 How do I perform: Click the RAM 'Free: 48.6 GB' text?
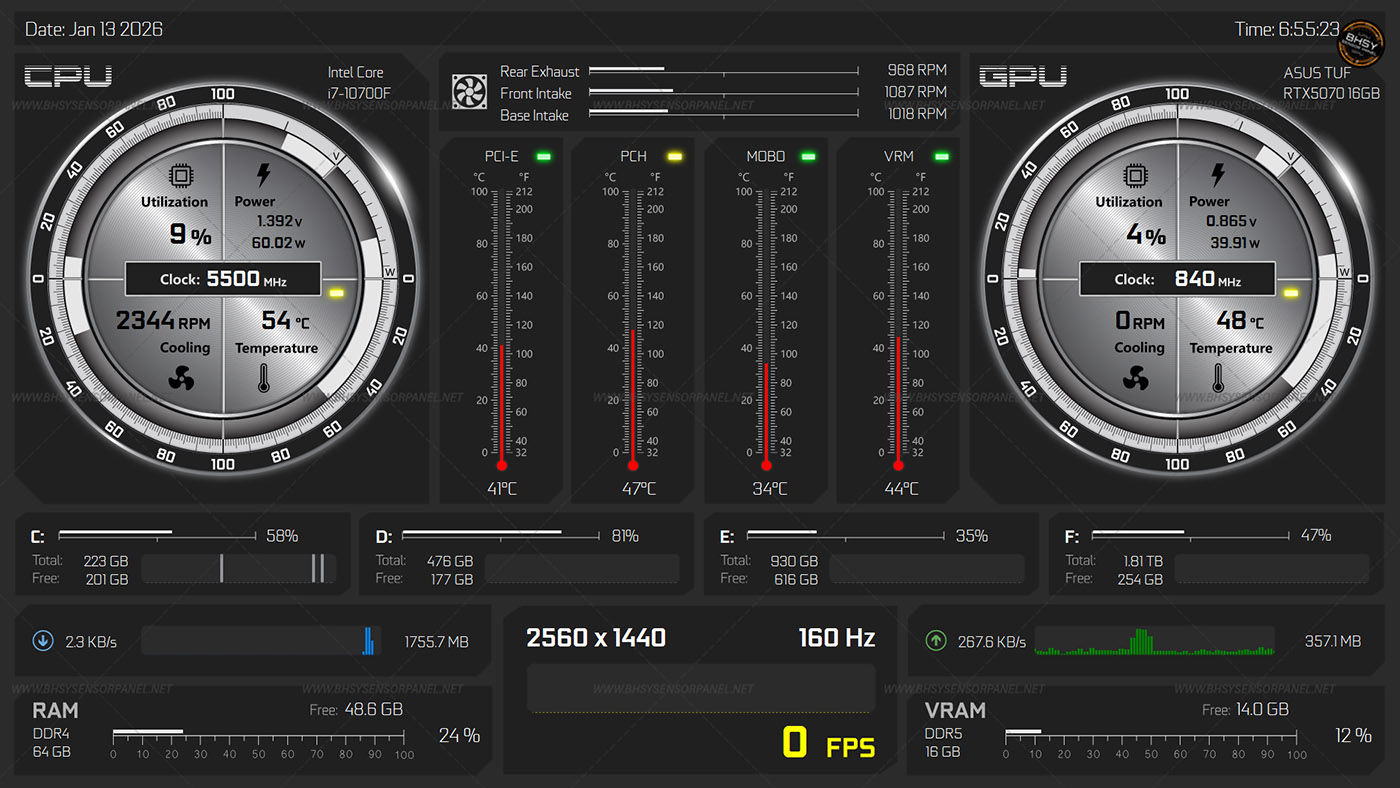tap(356, 709)
